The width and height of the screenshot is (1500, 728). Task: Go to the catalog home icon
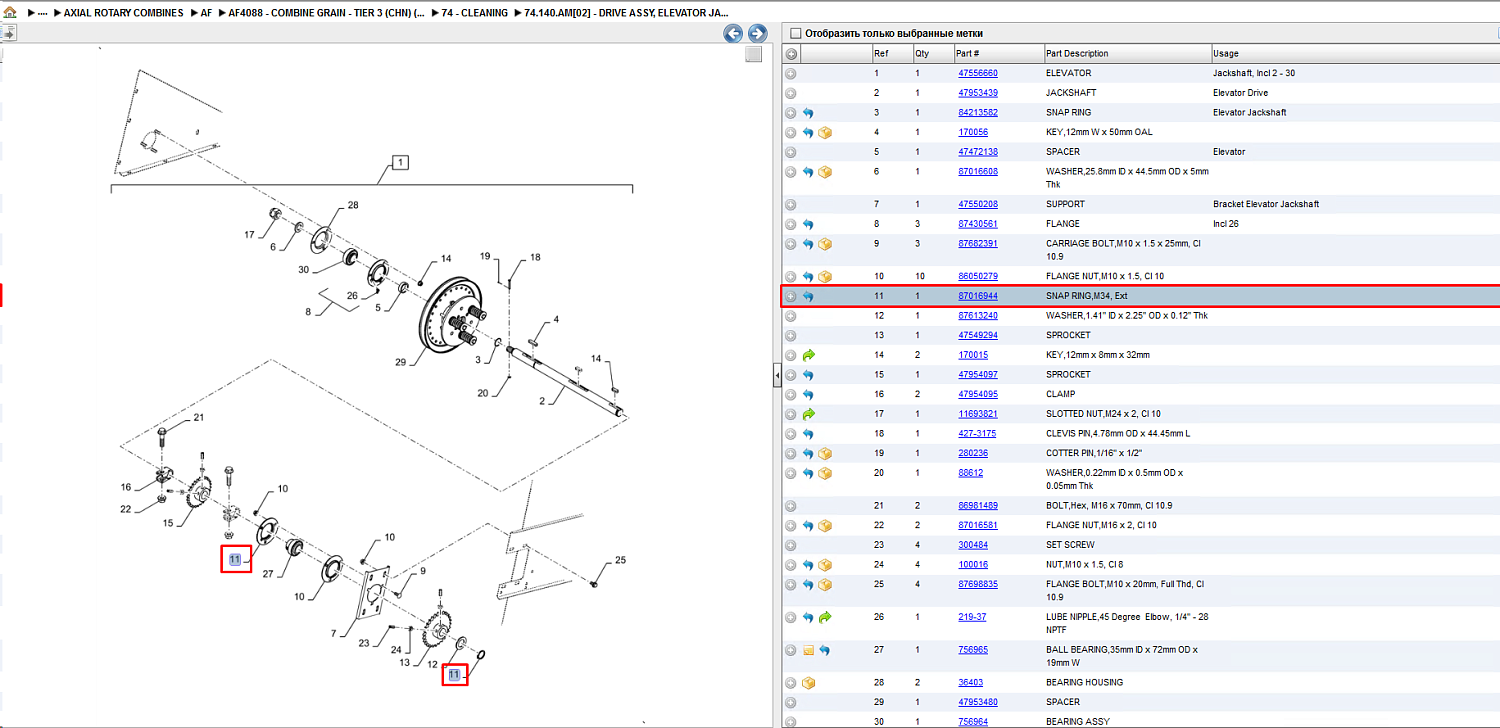pyautogui.click(x=9, y=12)
